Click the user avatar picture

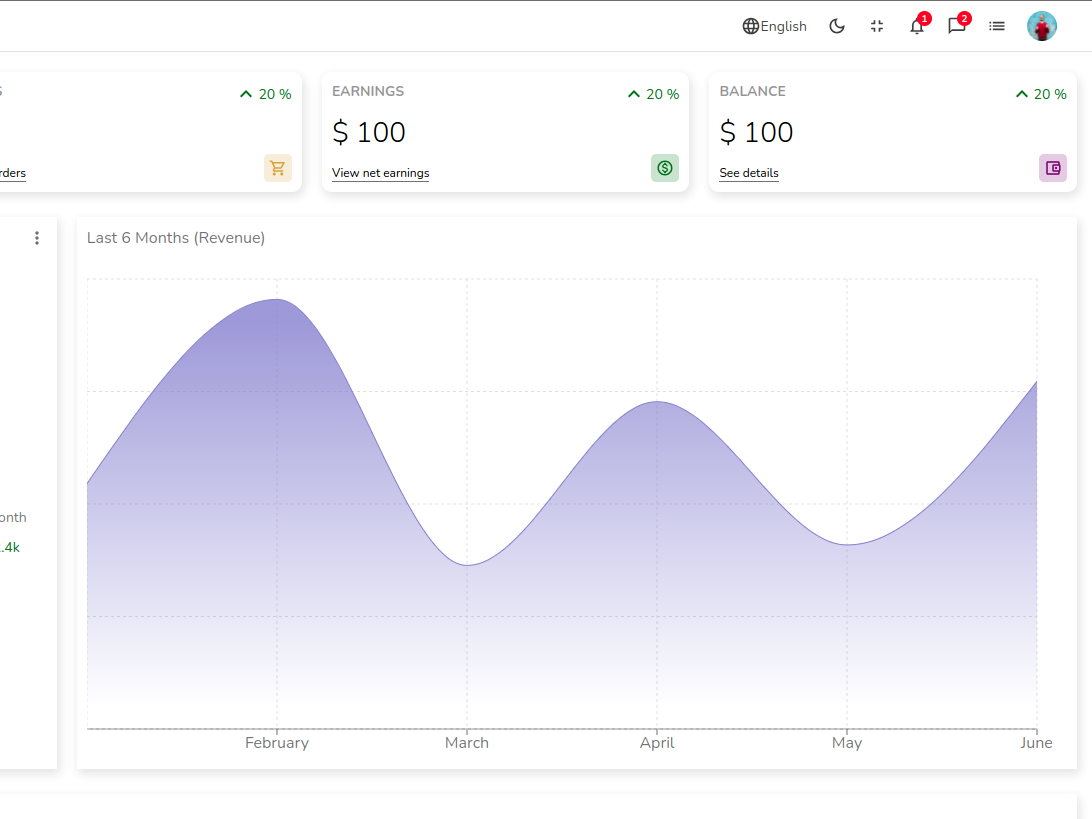click(x=1042, y=26)
